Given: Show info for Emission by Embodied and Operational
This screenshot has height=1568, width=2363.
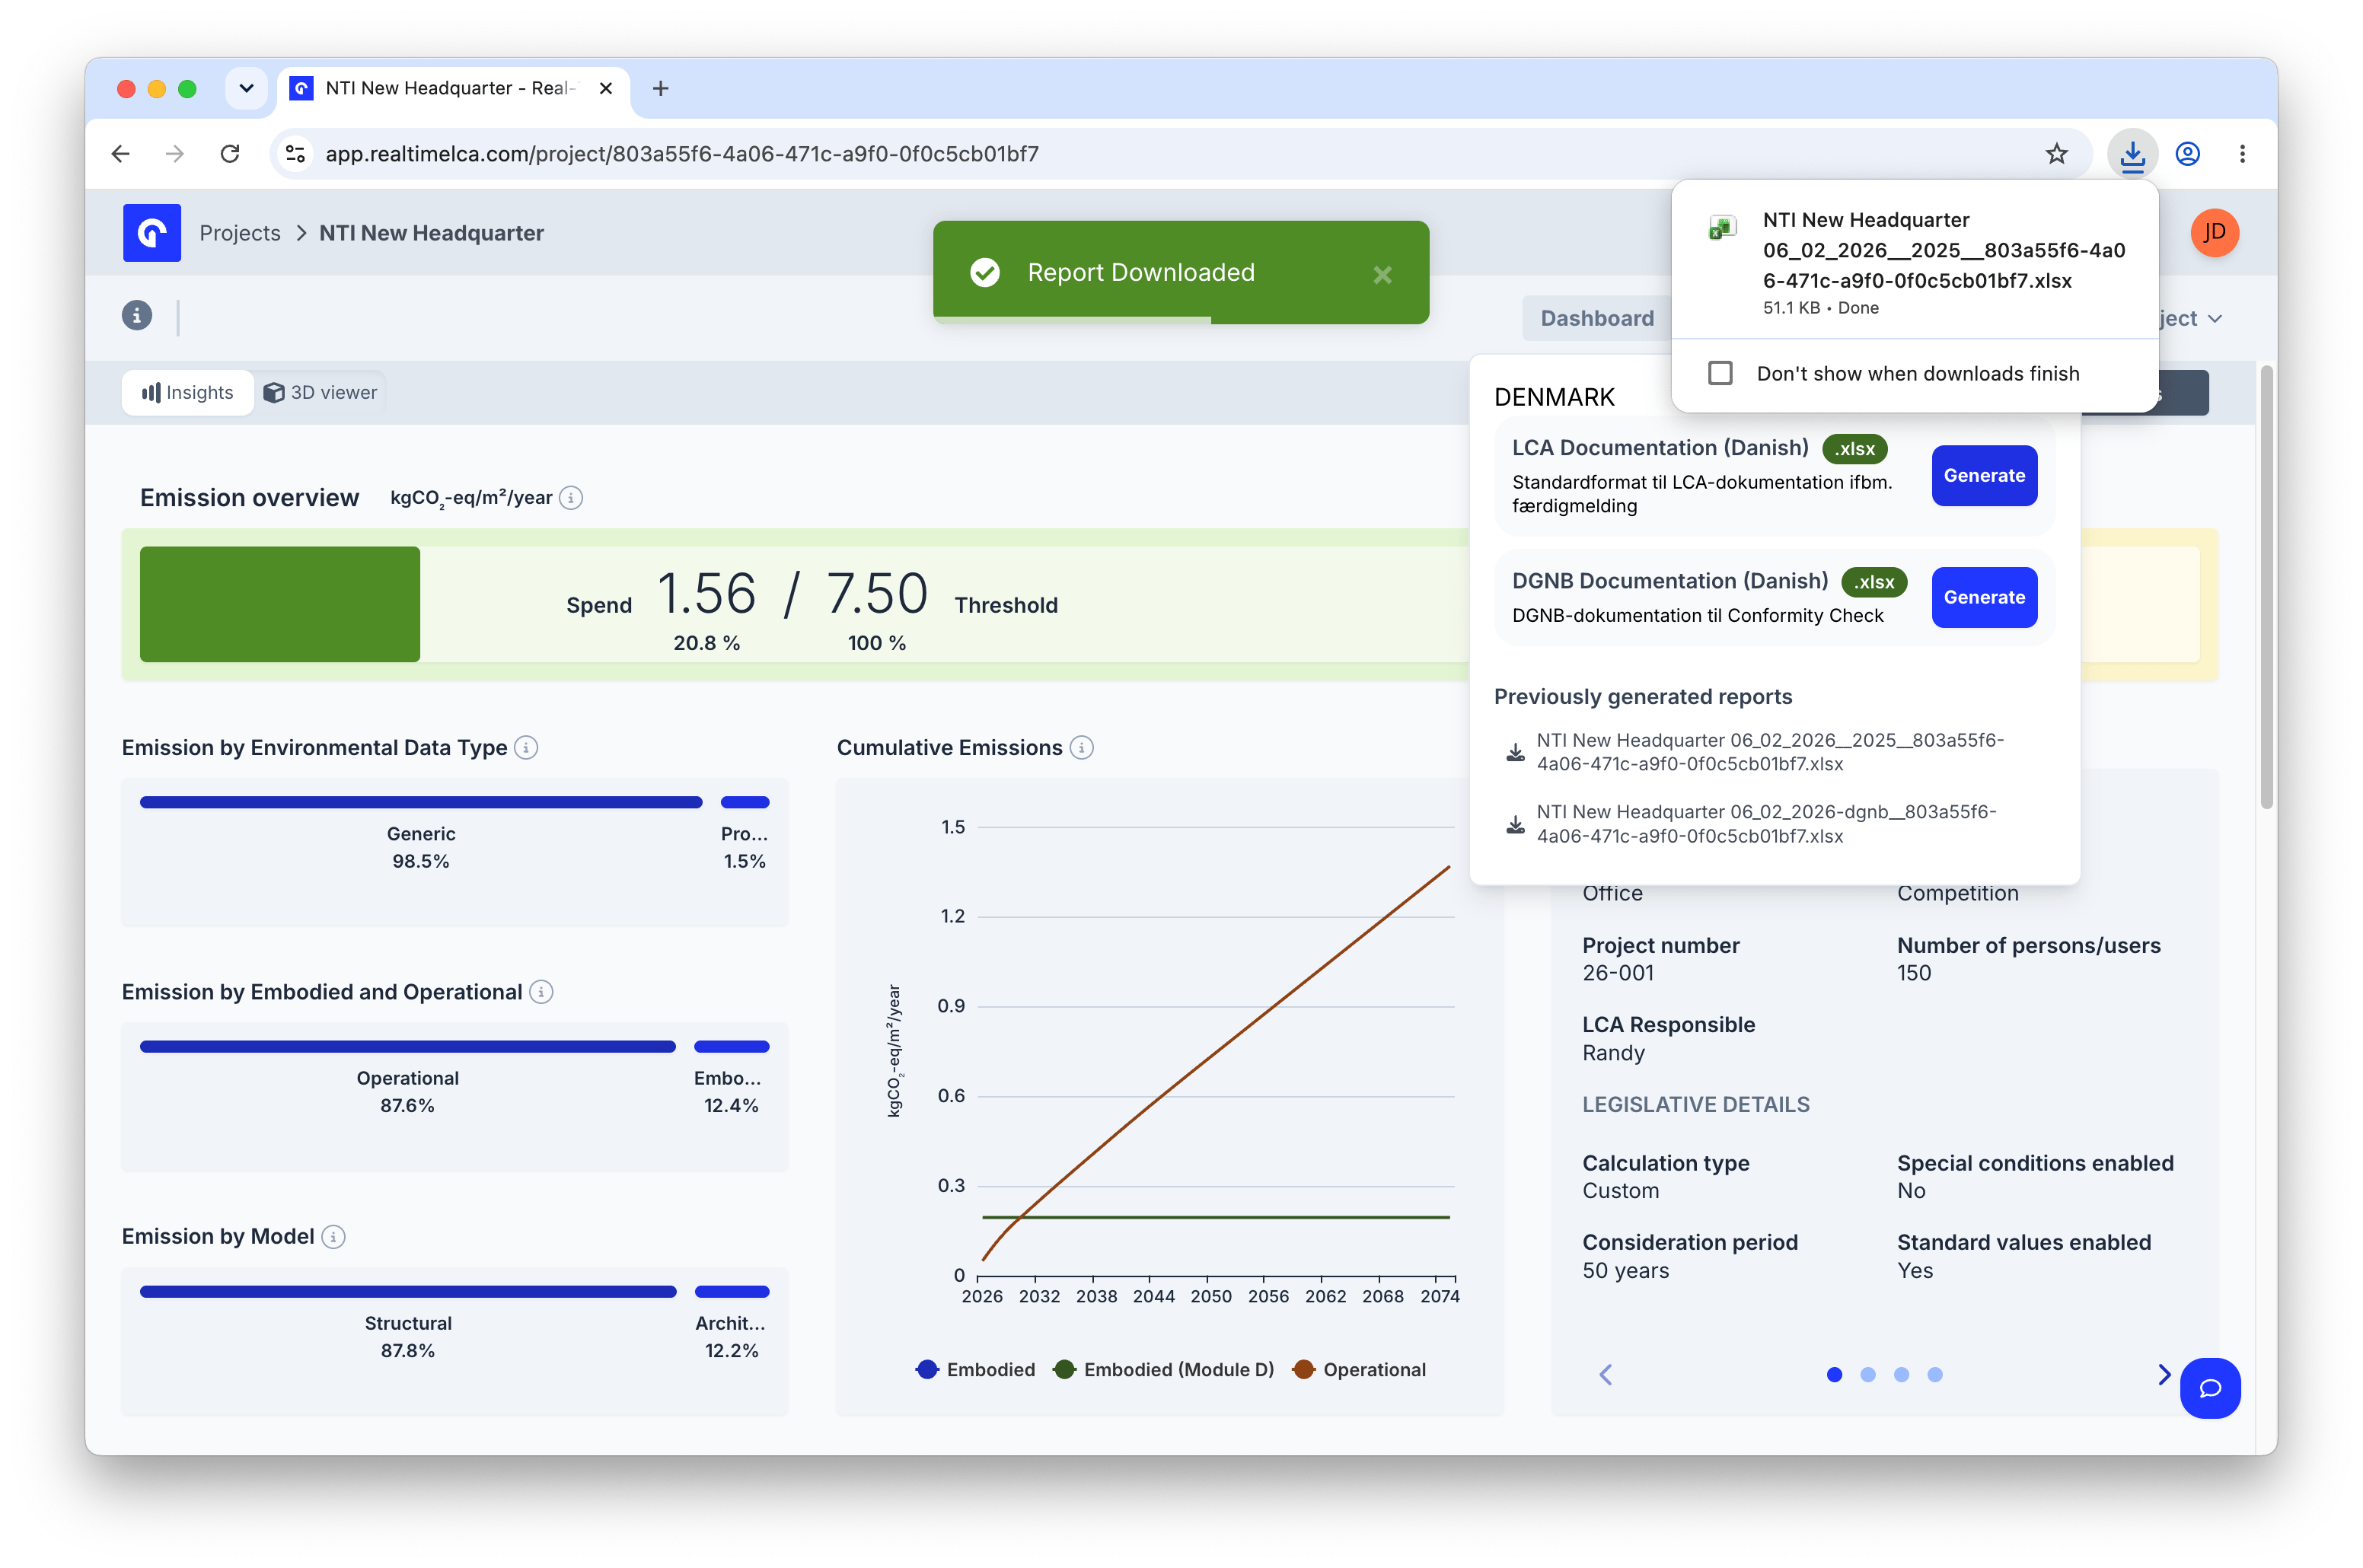Looking at the screenshot, I should 541,992.
